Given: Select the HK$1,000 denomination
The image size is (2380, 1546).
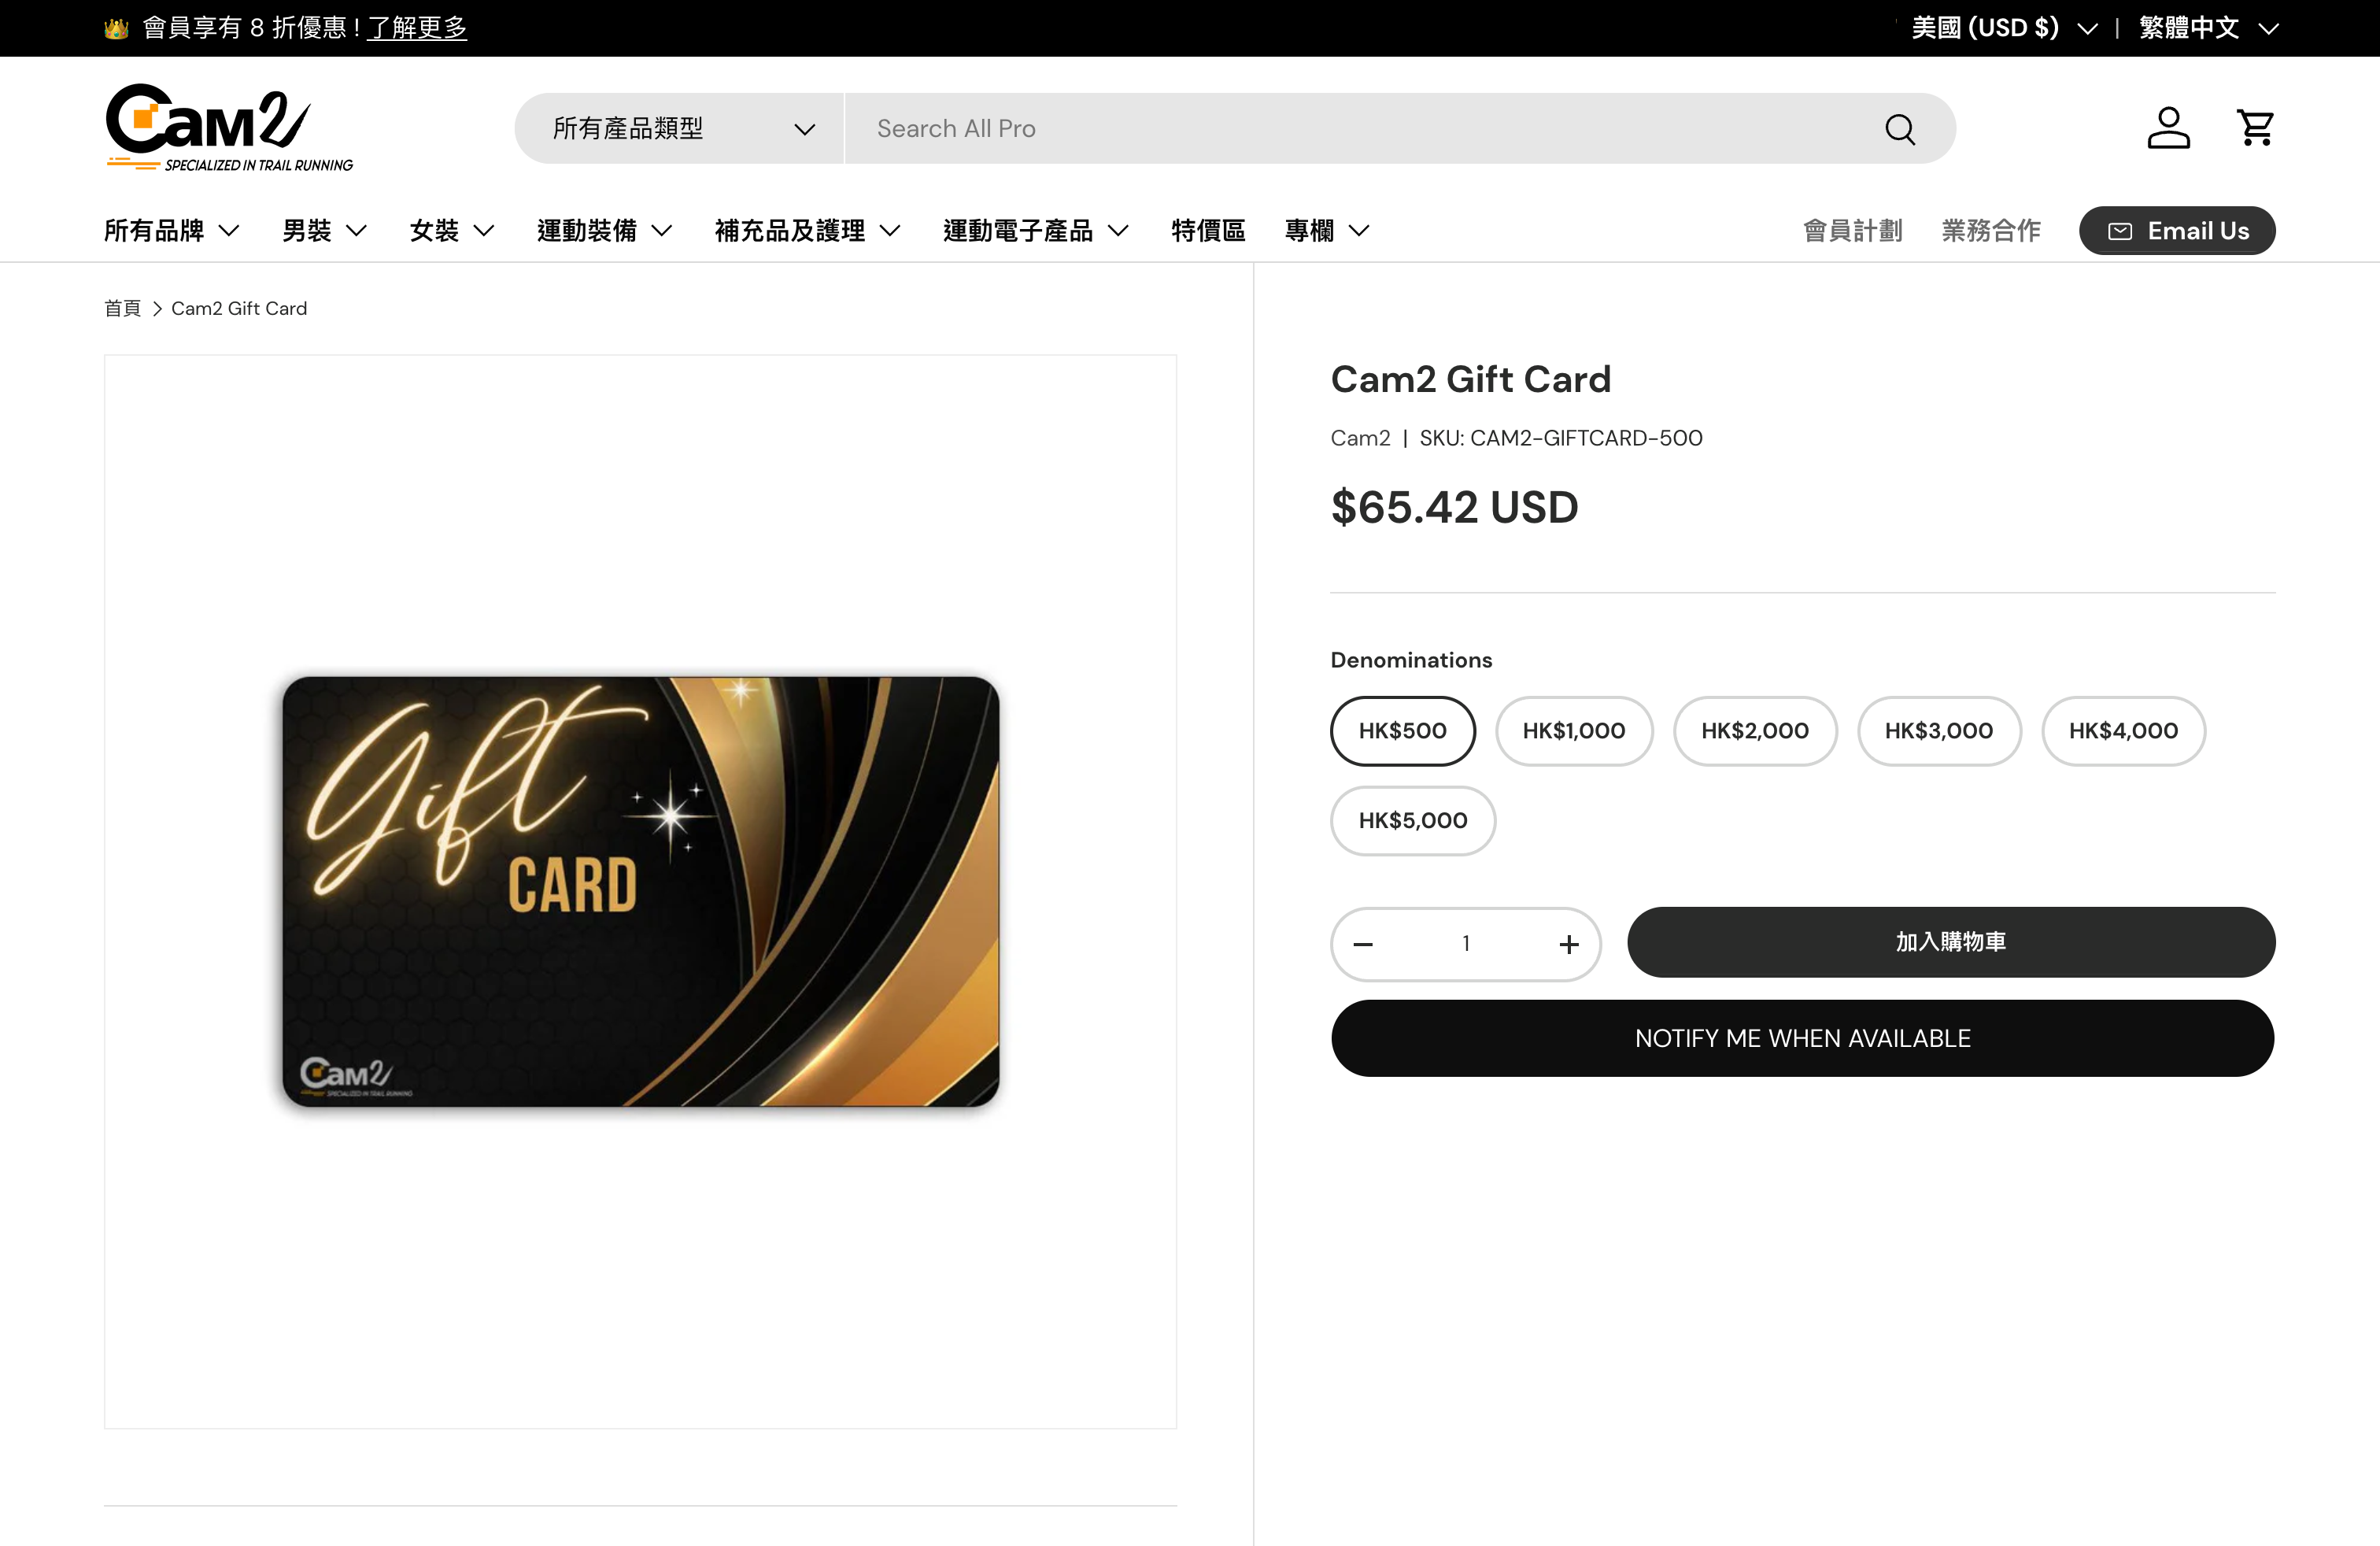Looking at the screenshot, I should click(1574, 731).
